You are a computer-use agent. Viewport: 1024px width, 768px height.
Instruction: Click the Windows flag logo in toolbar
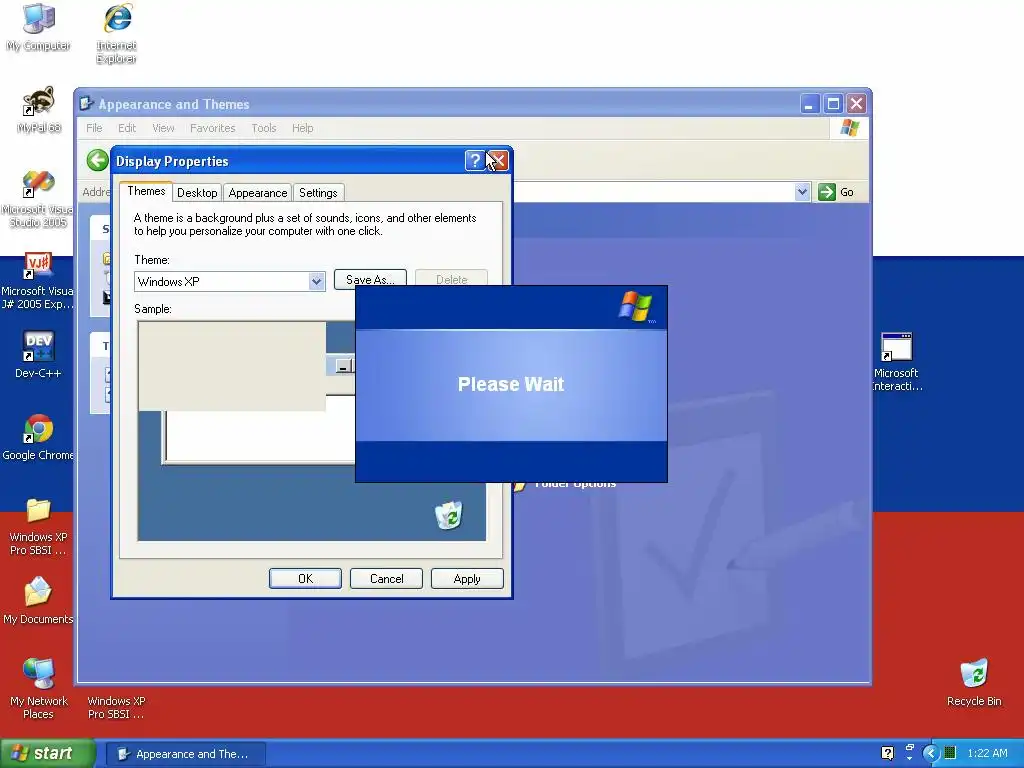coord(850,127)
